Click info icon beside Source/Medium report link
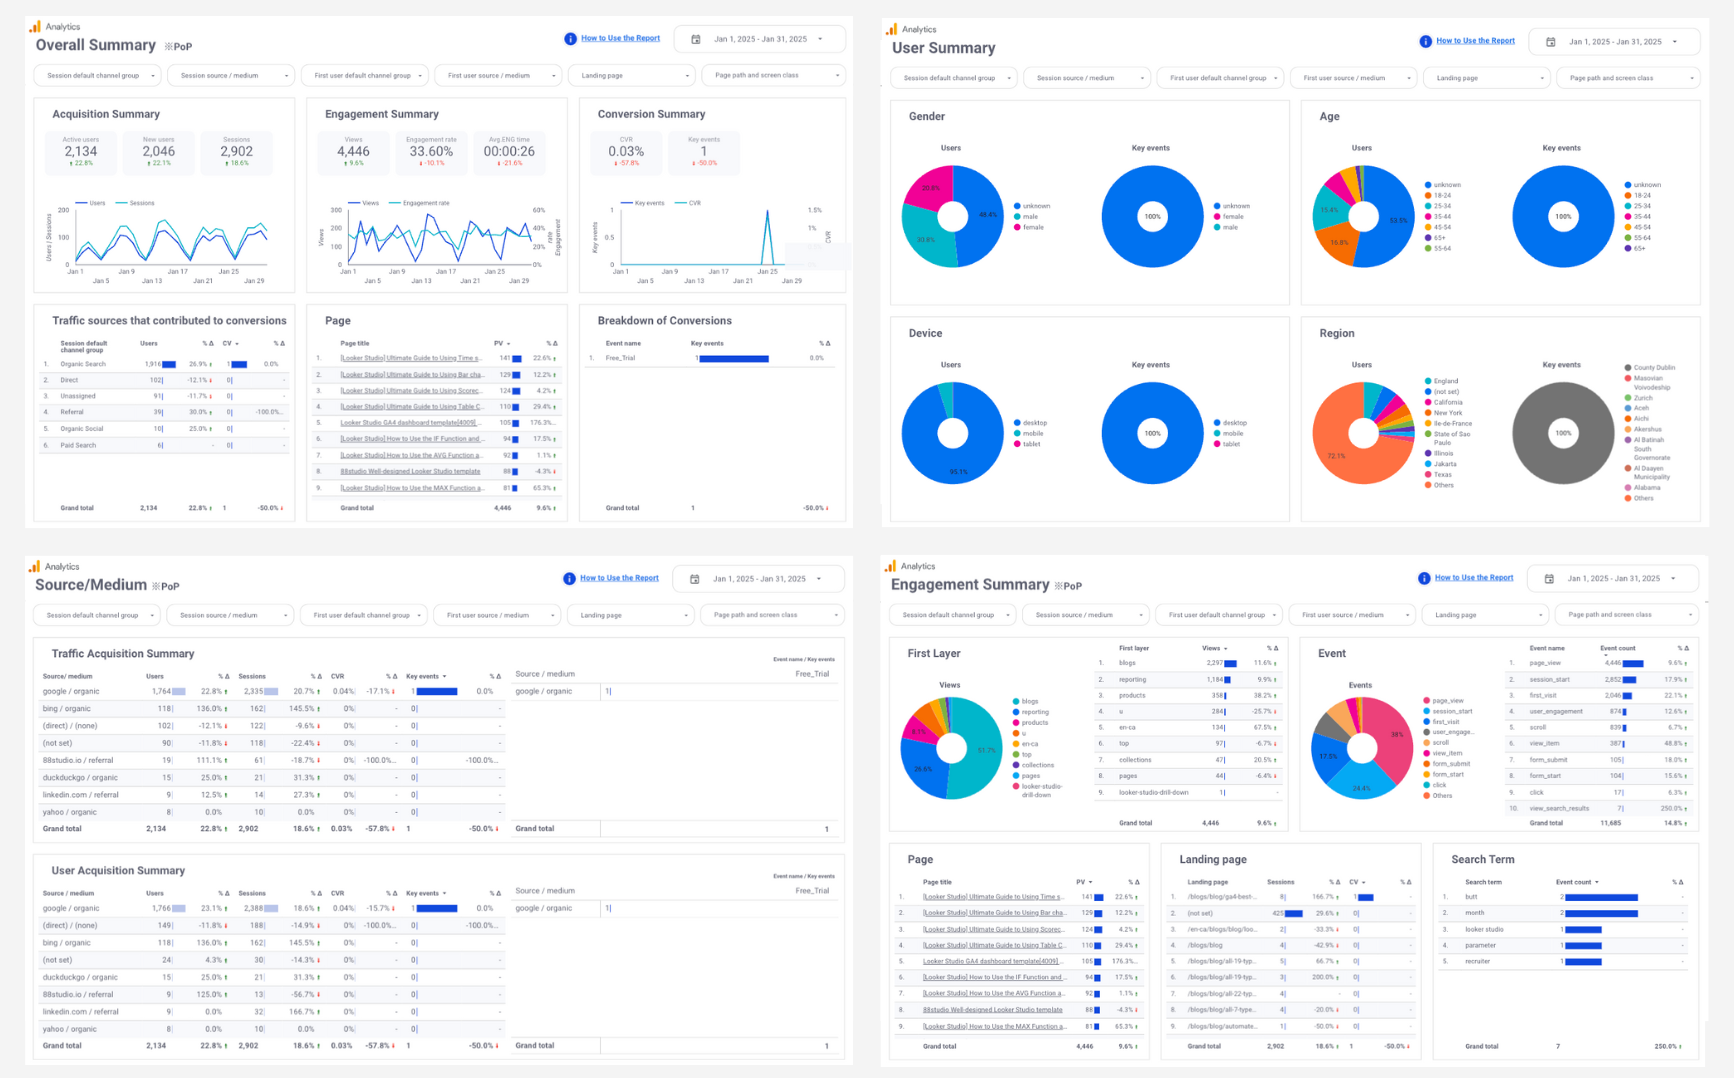 tap(569, 578)
